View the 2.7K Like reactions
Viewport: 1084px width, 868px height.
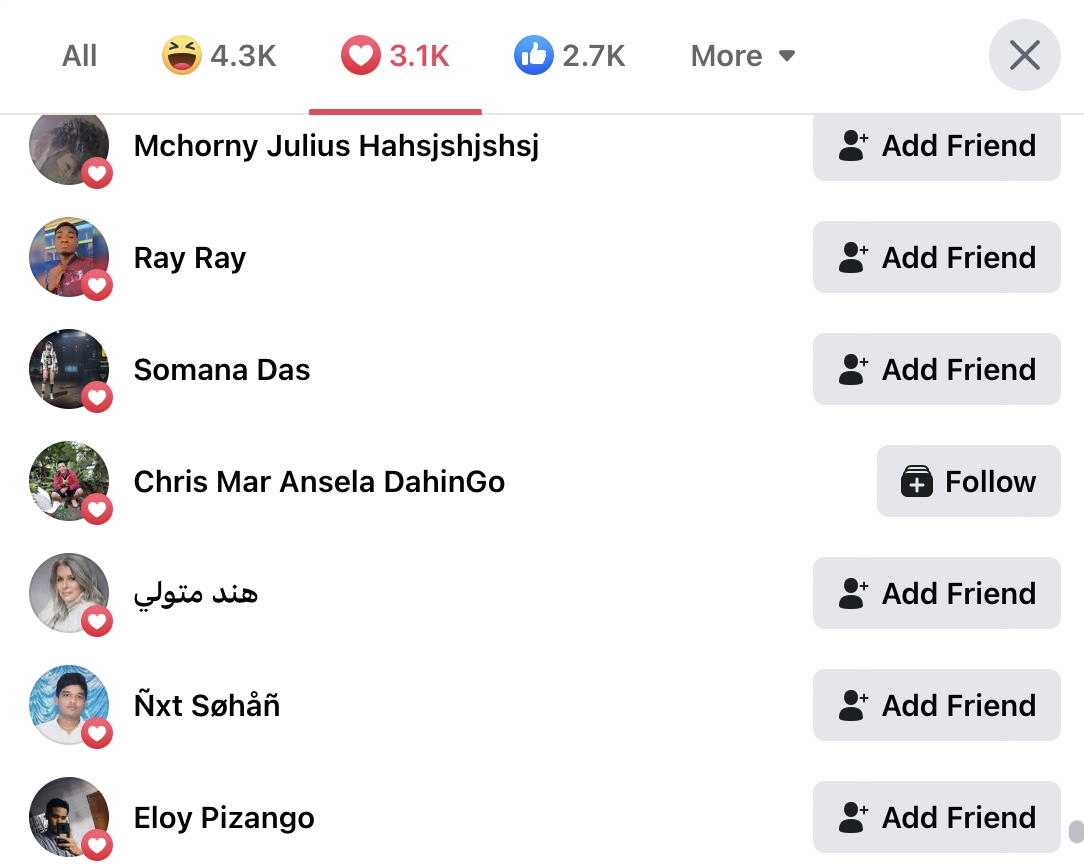coord(570,55)
